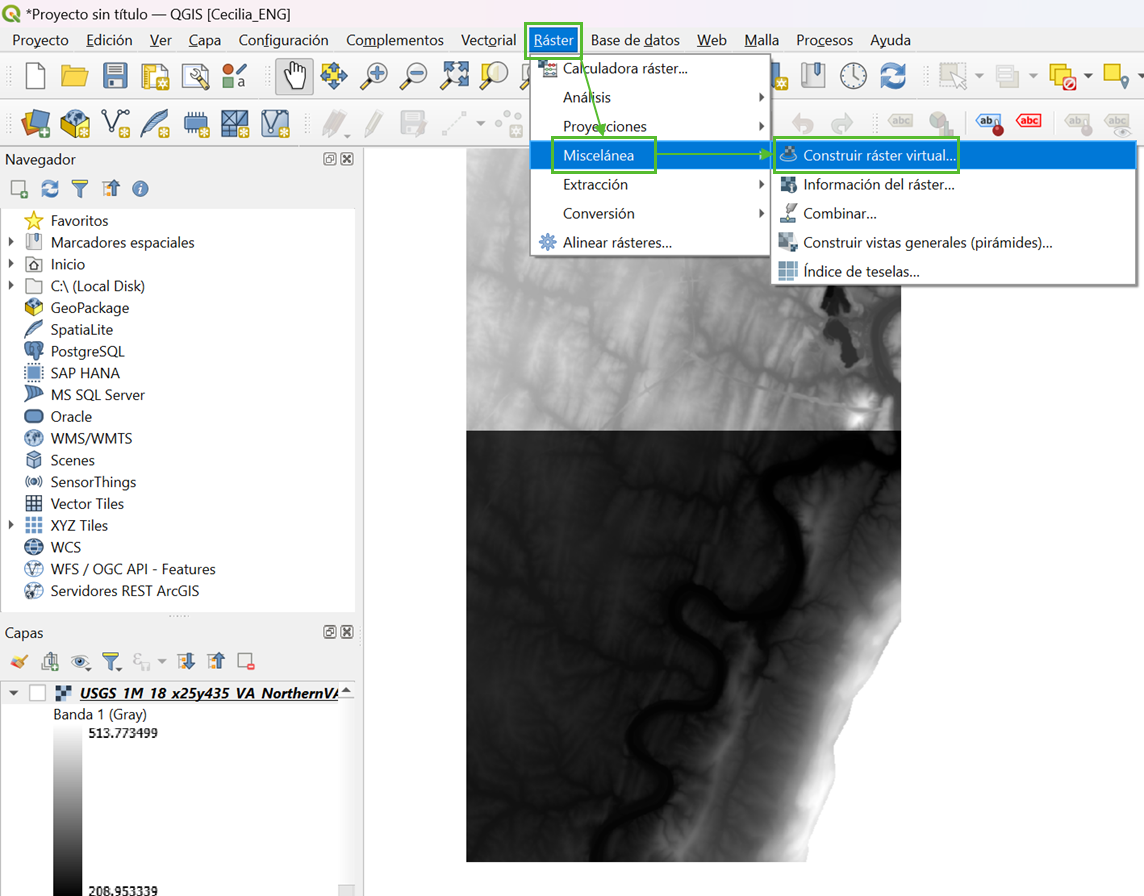
Task: Expand the Marcadores espaciales node
Action: point(11,242)
